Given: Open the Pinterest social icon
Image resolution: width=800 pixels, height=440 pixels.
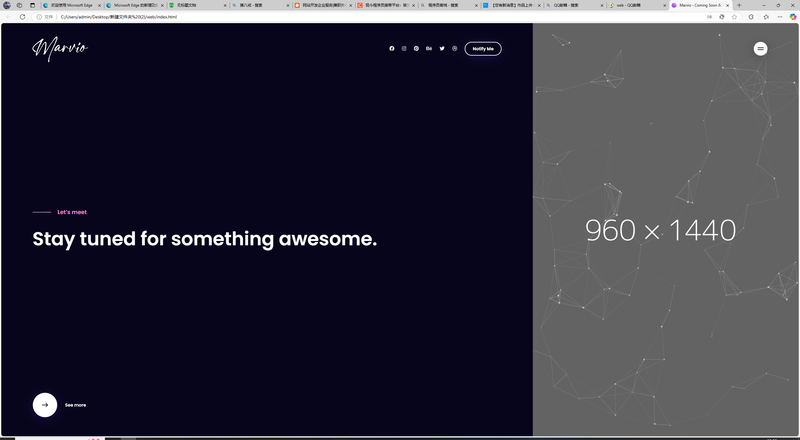Looking at the screenshot, I should pyautogui.click(x=416, y=48).
